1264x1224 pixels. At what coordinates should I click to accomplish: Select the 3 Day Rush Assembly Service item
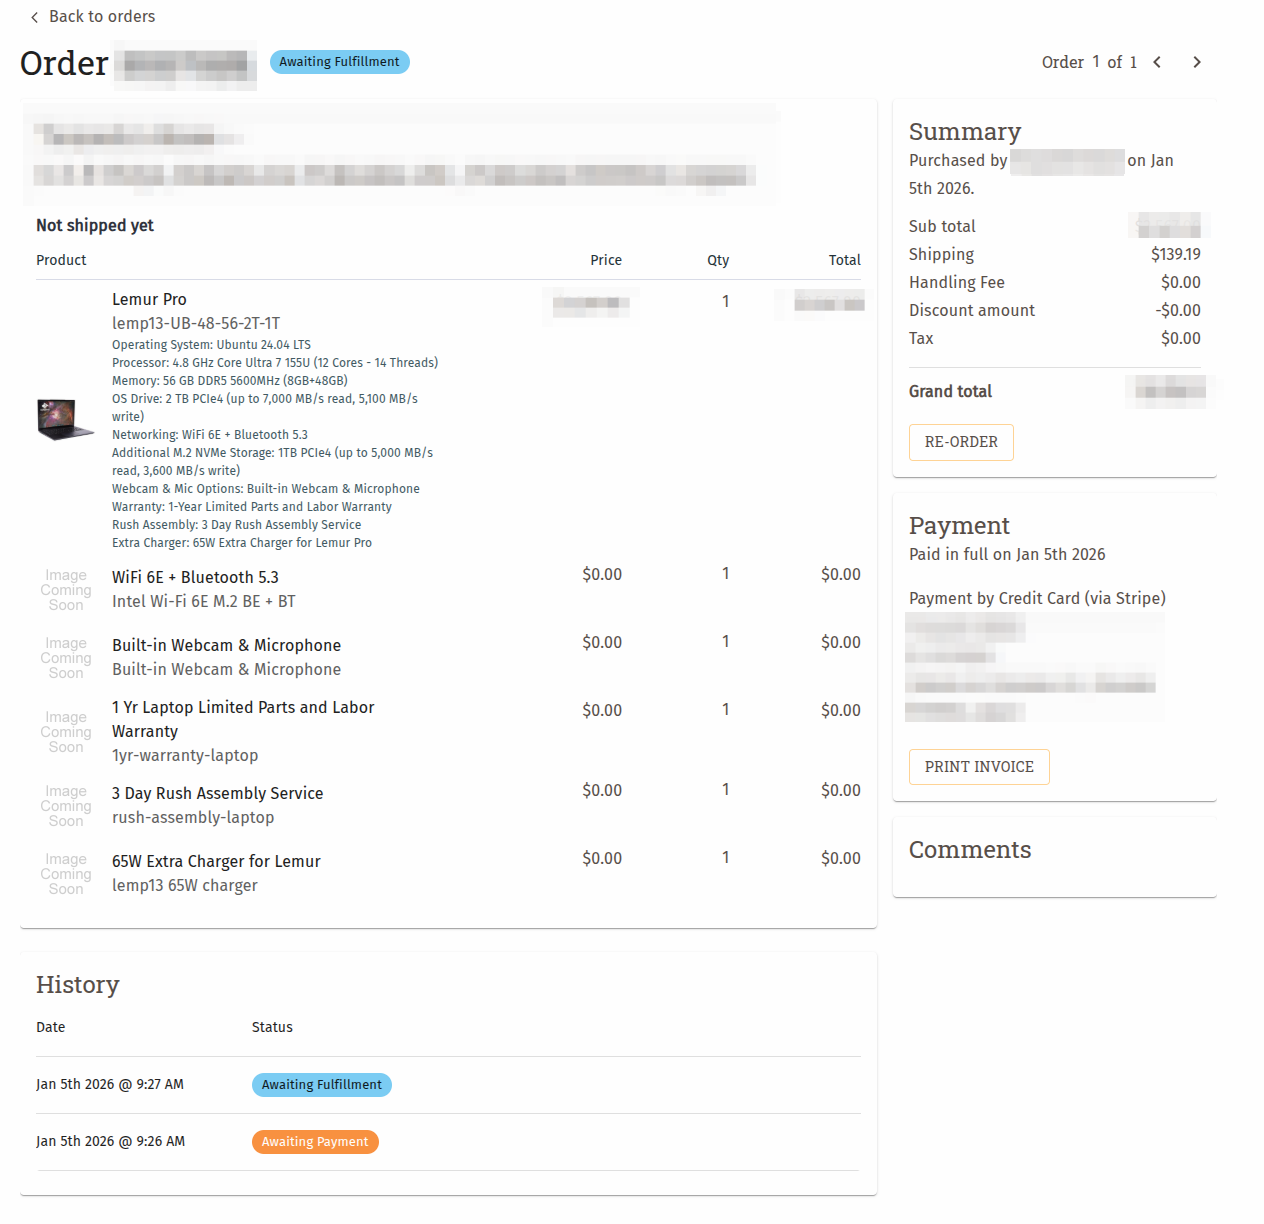point(217,793)
